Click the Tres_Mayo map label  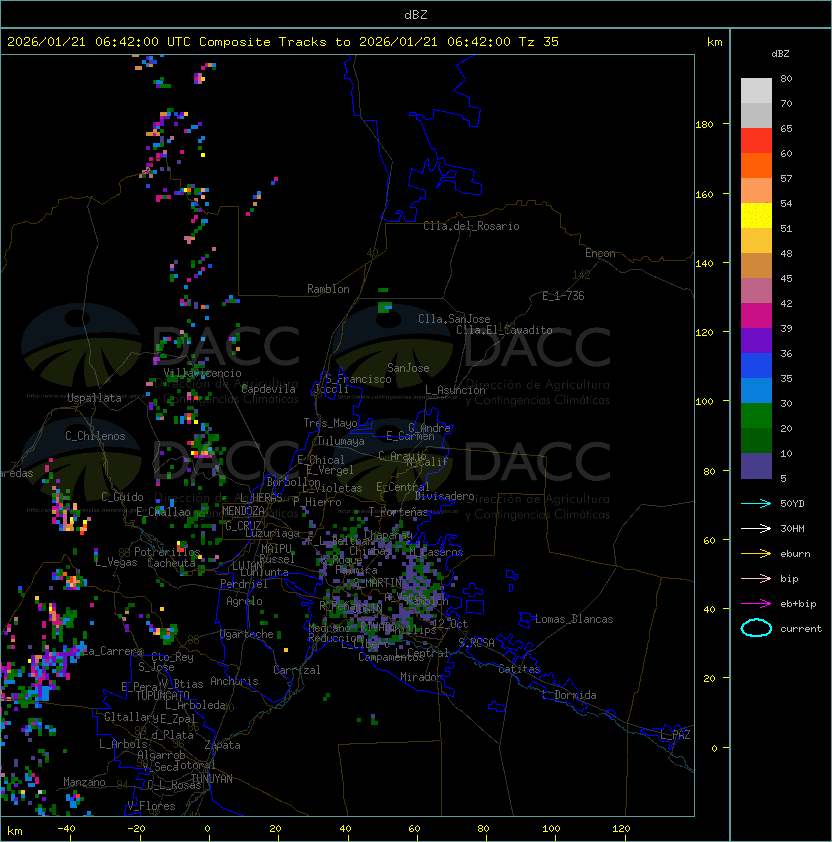[x=330, y=423]
